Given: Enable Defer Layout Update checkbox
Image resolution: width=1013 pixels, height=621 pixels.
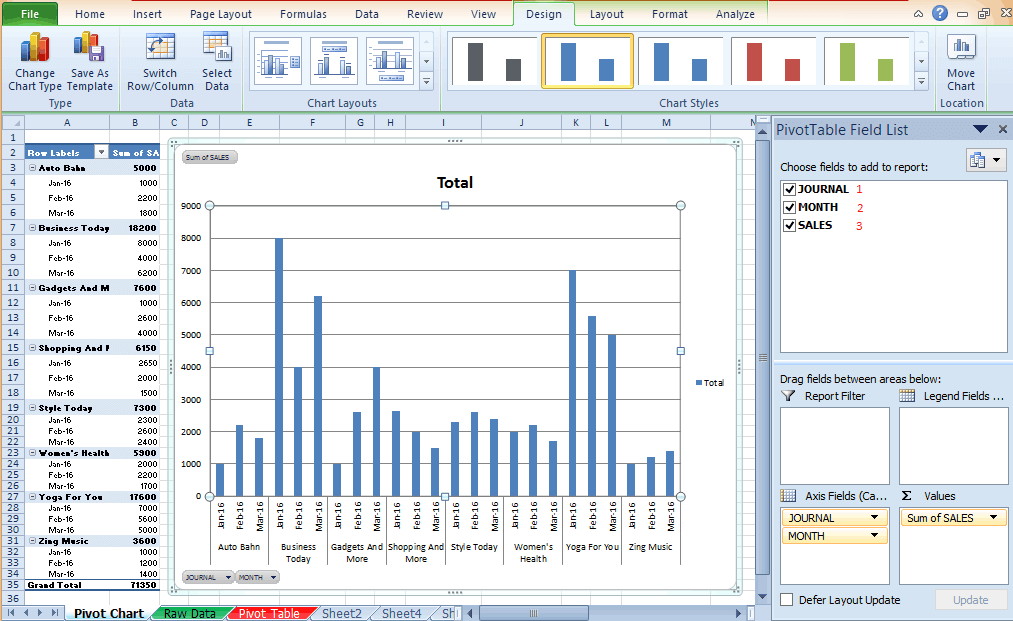Looking at the screenshot, I should point(787,600).
